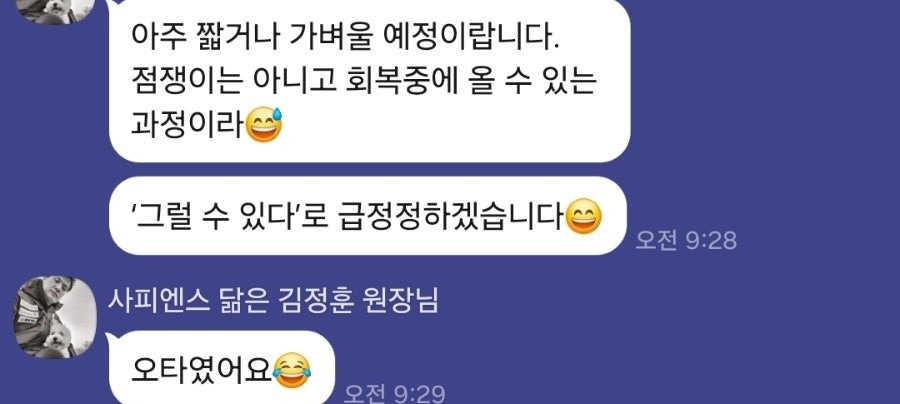
Task: Click the line 점쟁이는 아니고 회복중에 올 수 있는
Action: coord(364,82)
